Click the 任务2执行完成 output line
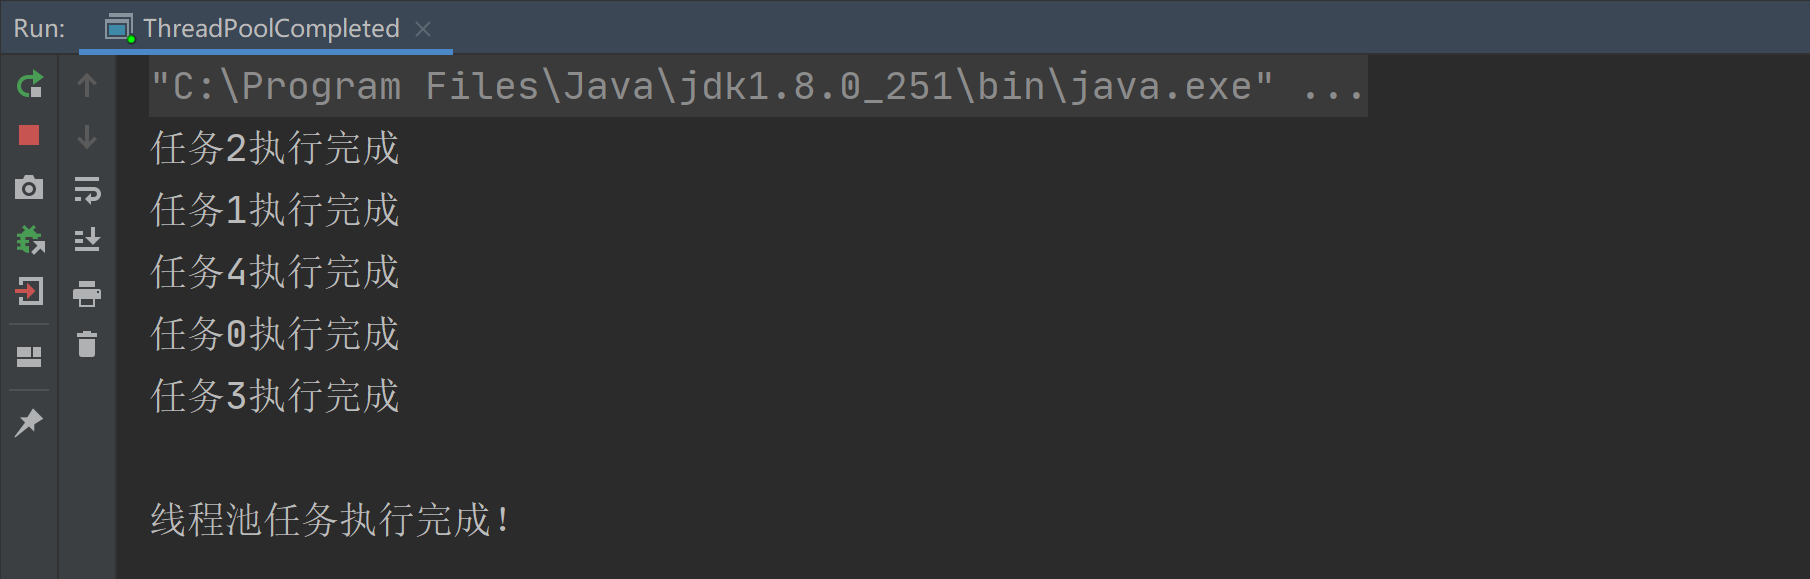1810x579 pixels. [x=275, y=148]
